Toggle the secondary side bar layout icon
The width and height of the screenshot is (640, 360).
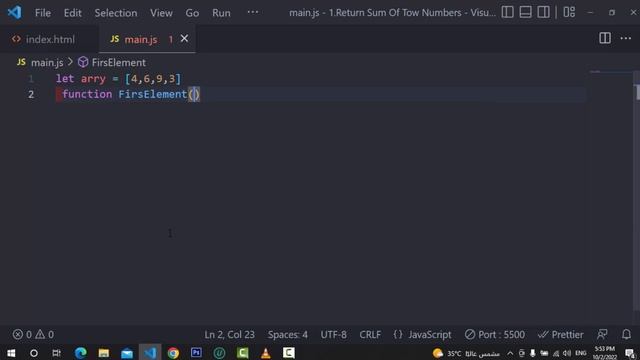(x=543, y=12)
